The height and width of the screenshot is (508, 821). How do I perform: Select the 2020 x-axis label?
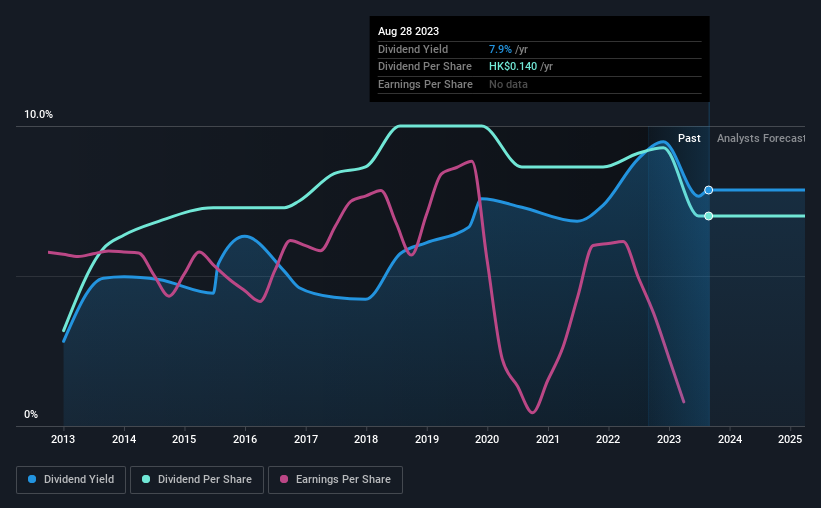(487, 439)
